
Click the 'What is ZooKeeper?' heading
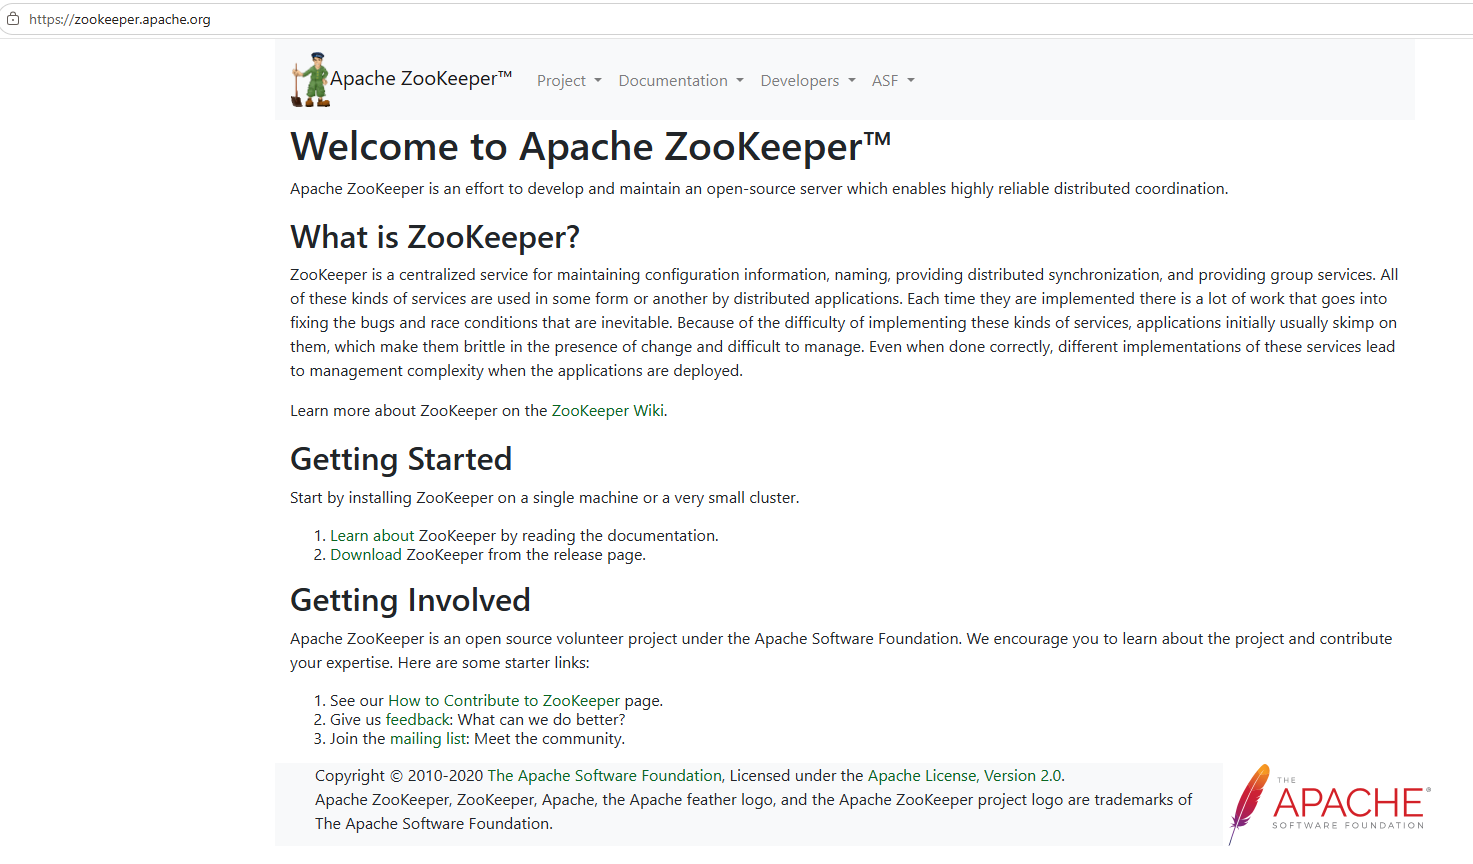pos(435,237)
